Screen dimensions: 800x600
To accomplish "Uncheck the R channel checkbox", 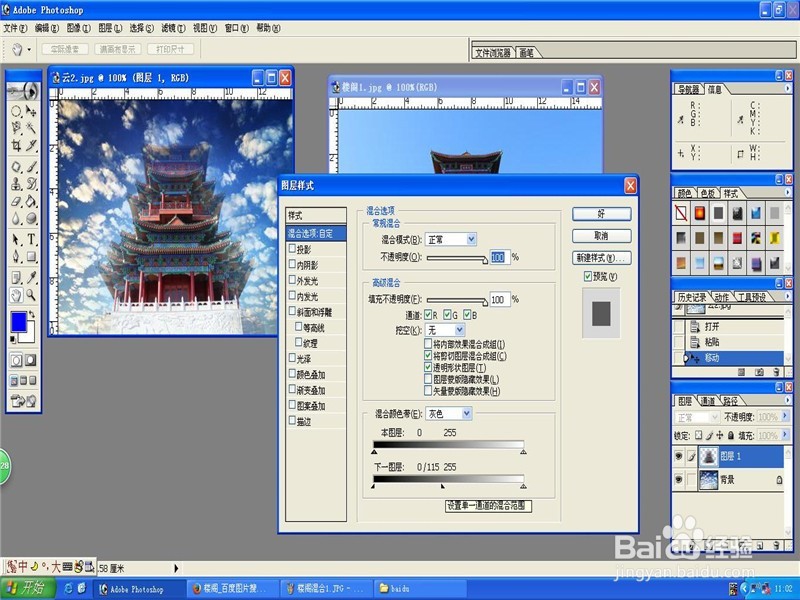I will coord(428,315).
